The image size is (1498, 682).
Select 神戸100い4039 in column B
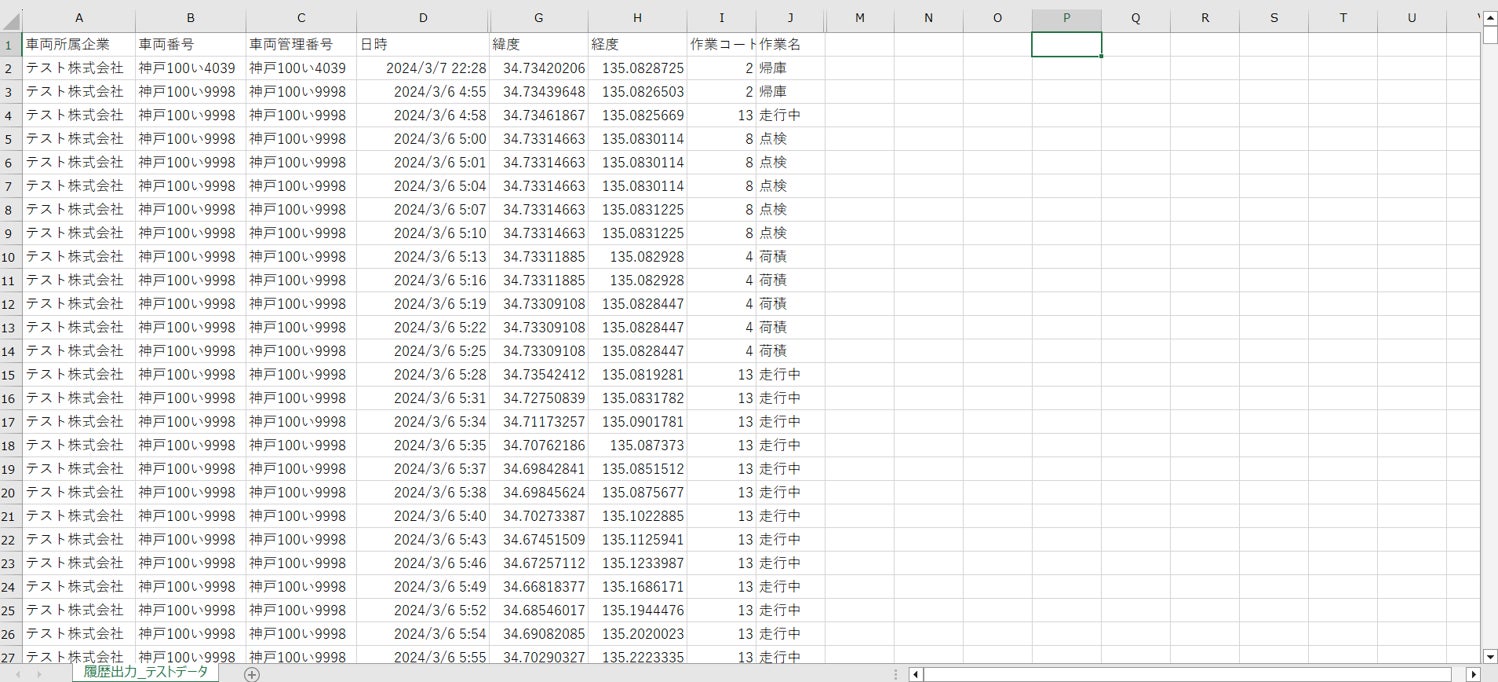190,68
